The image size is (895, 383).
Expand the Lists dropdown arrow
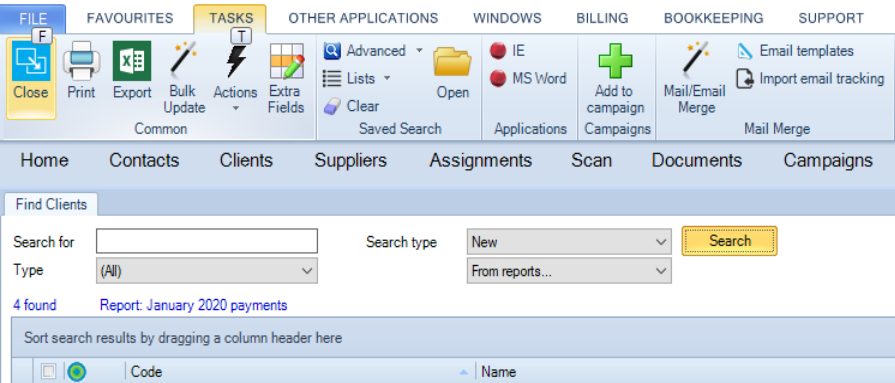pos(386,78)
